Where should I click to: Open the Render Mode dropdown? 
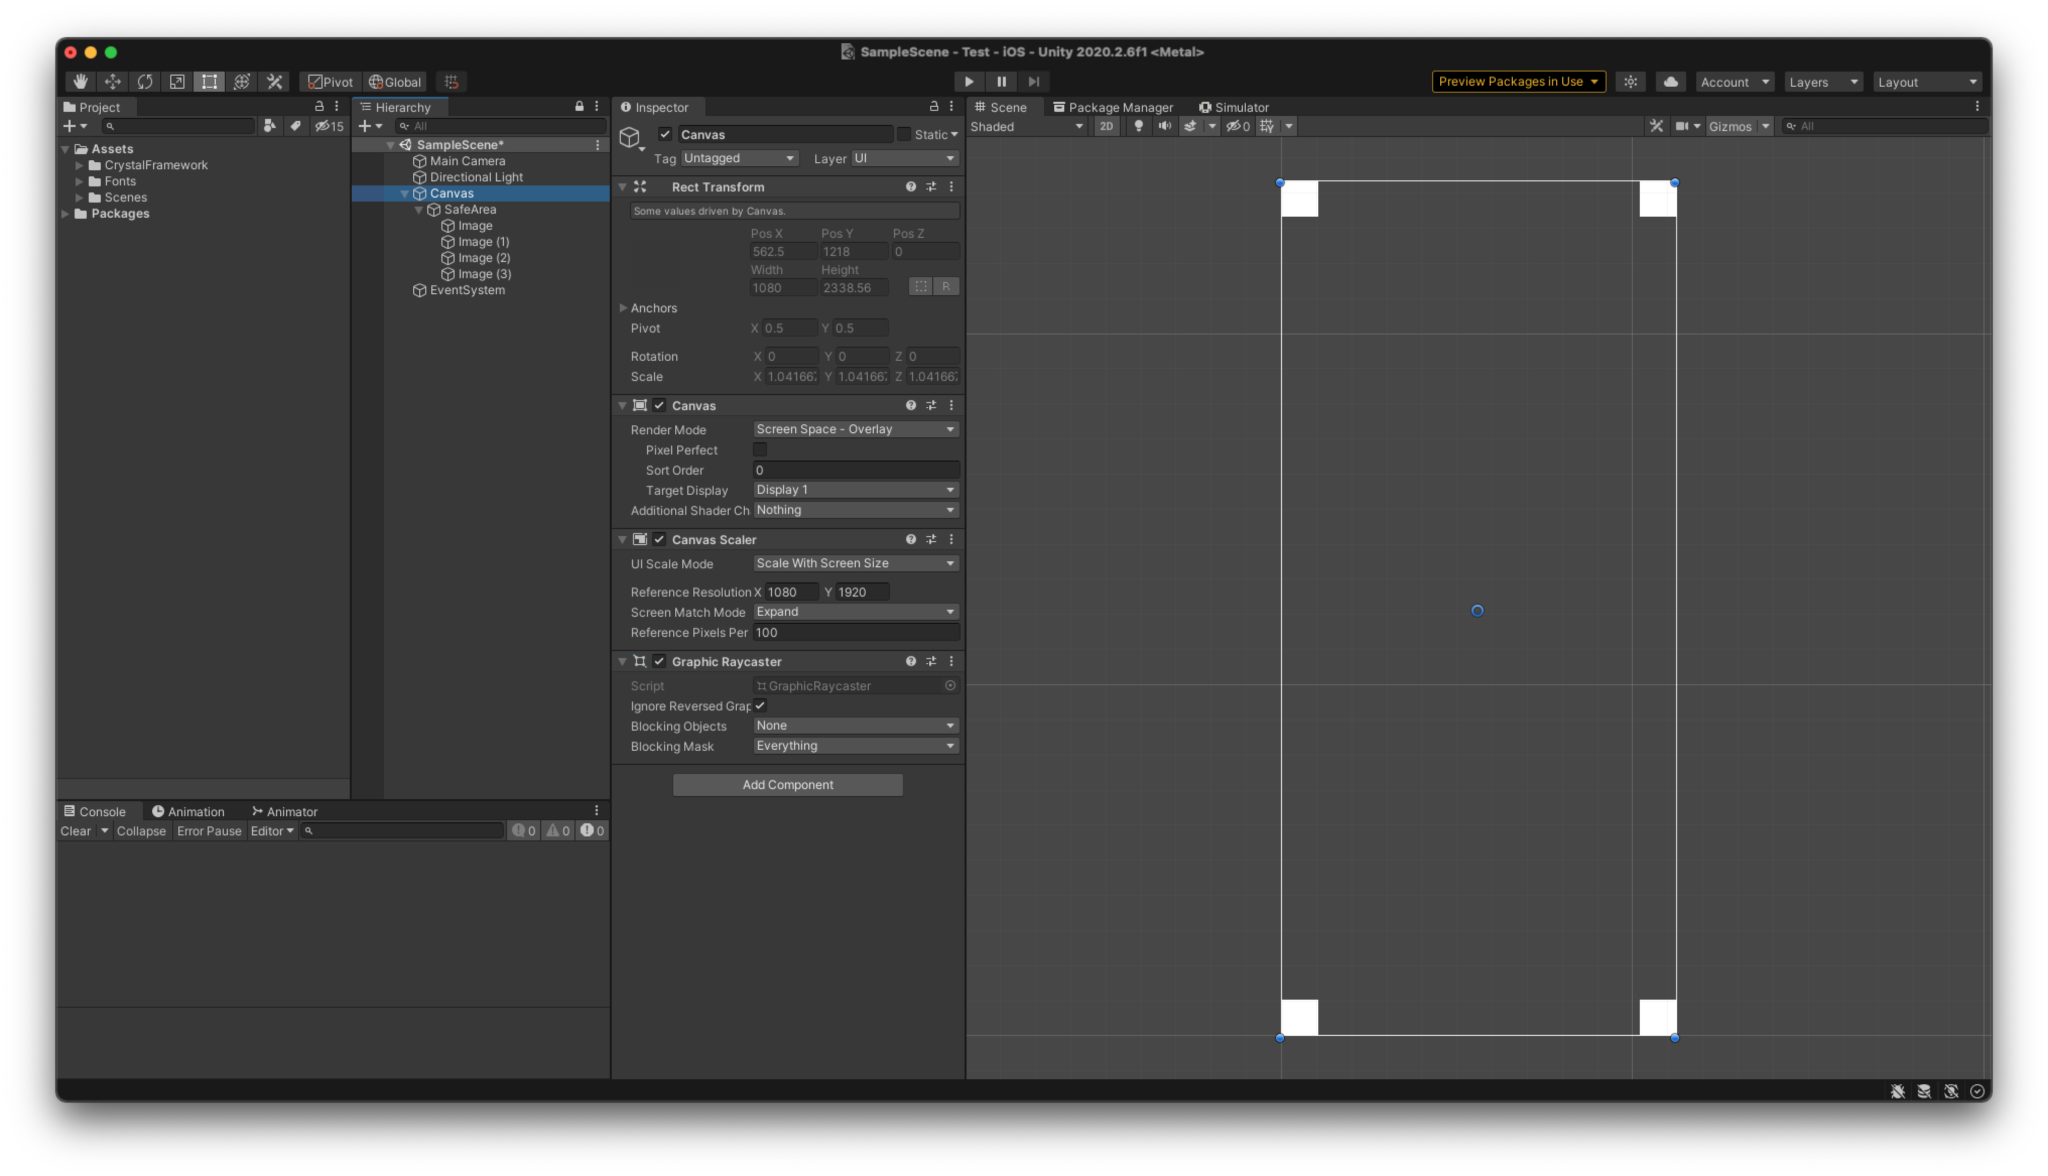pos(854,429)
